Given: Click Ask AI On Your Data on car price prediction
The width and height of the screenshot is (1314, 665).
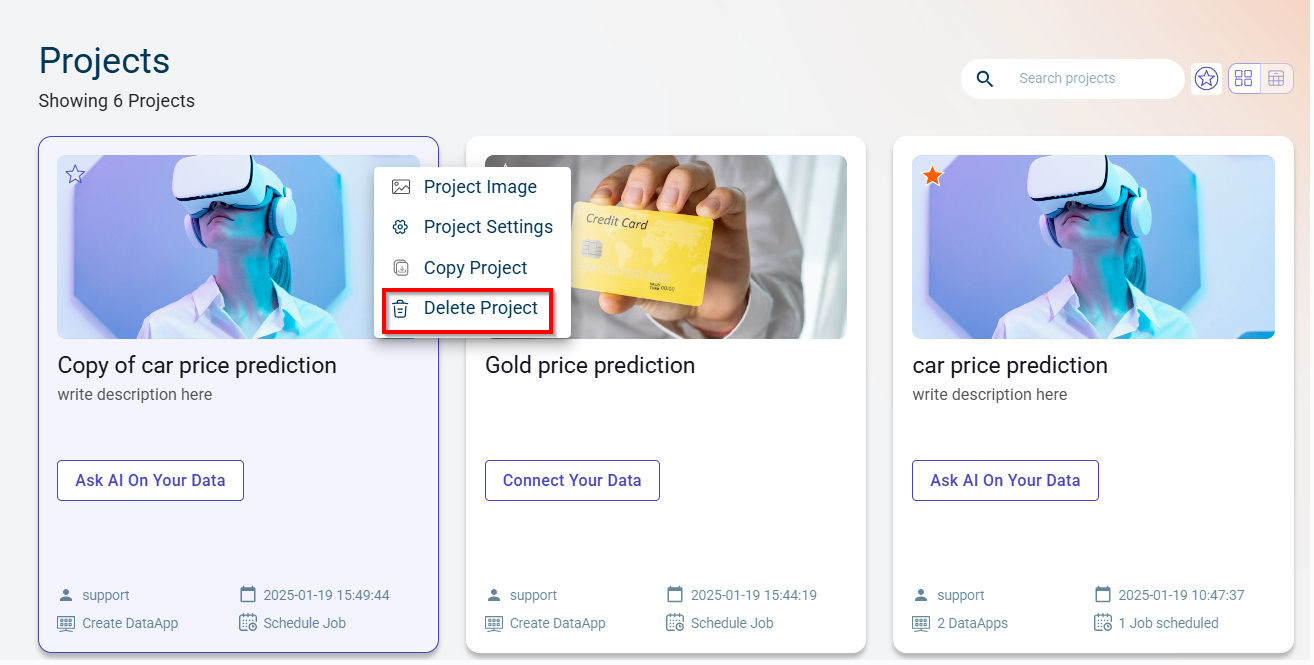Looking at the screenshot, I should pos(1005,480).
